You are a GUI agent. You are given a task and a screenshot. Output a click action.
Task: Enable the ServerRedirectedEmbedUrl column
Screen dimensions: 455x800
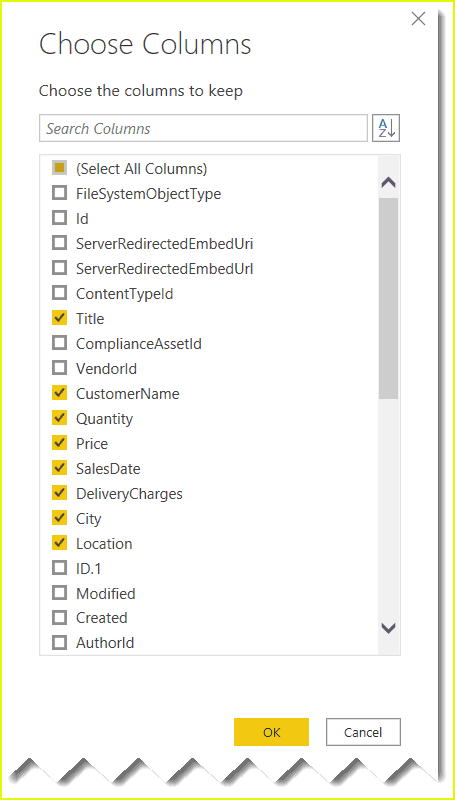pyautogui.click(x=60, y=268)
